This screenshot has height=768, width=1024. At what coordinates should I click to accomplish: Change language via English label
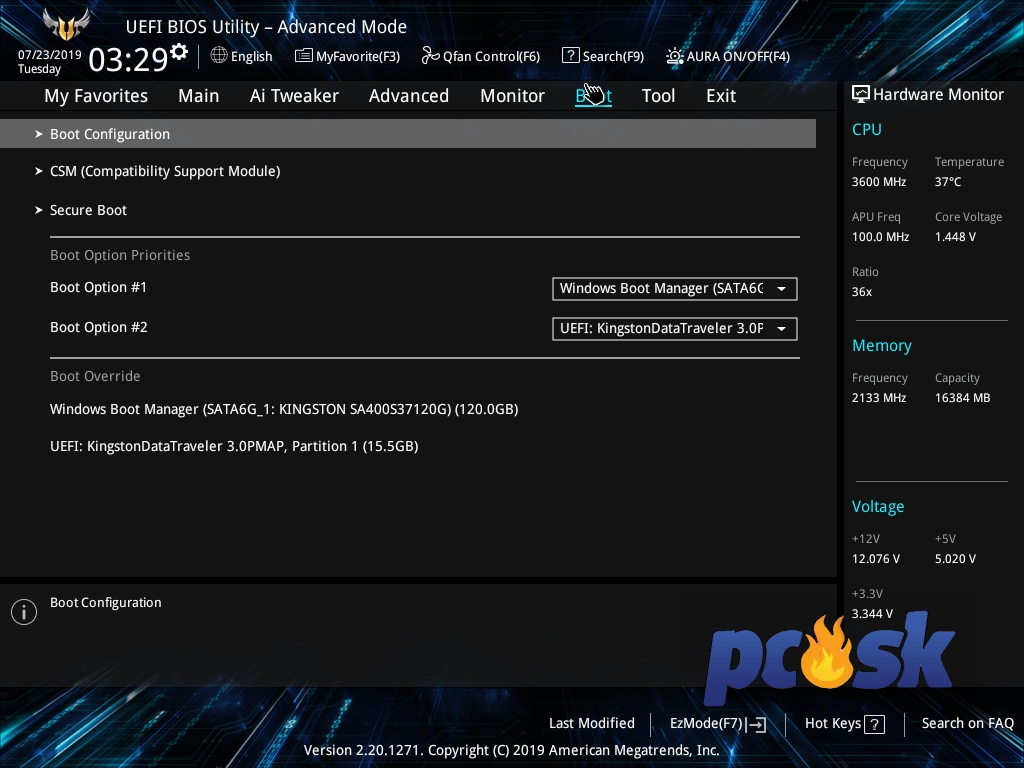[x=251, y=57]
